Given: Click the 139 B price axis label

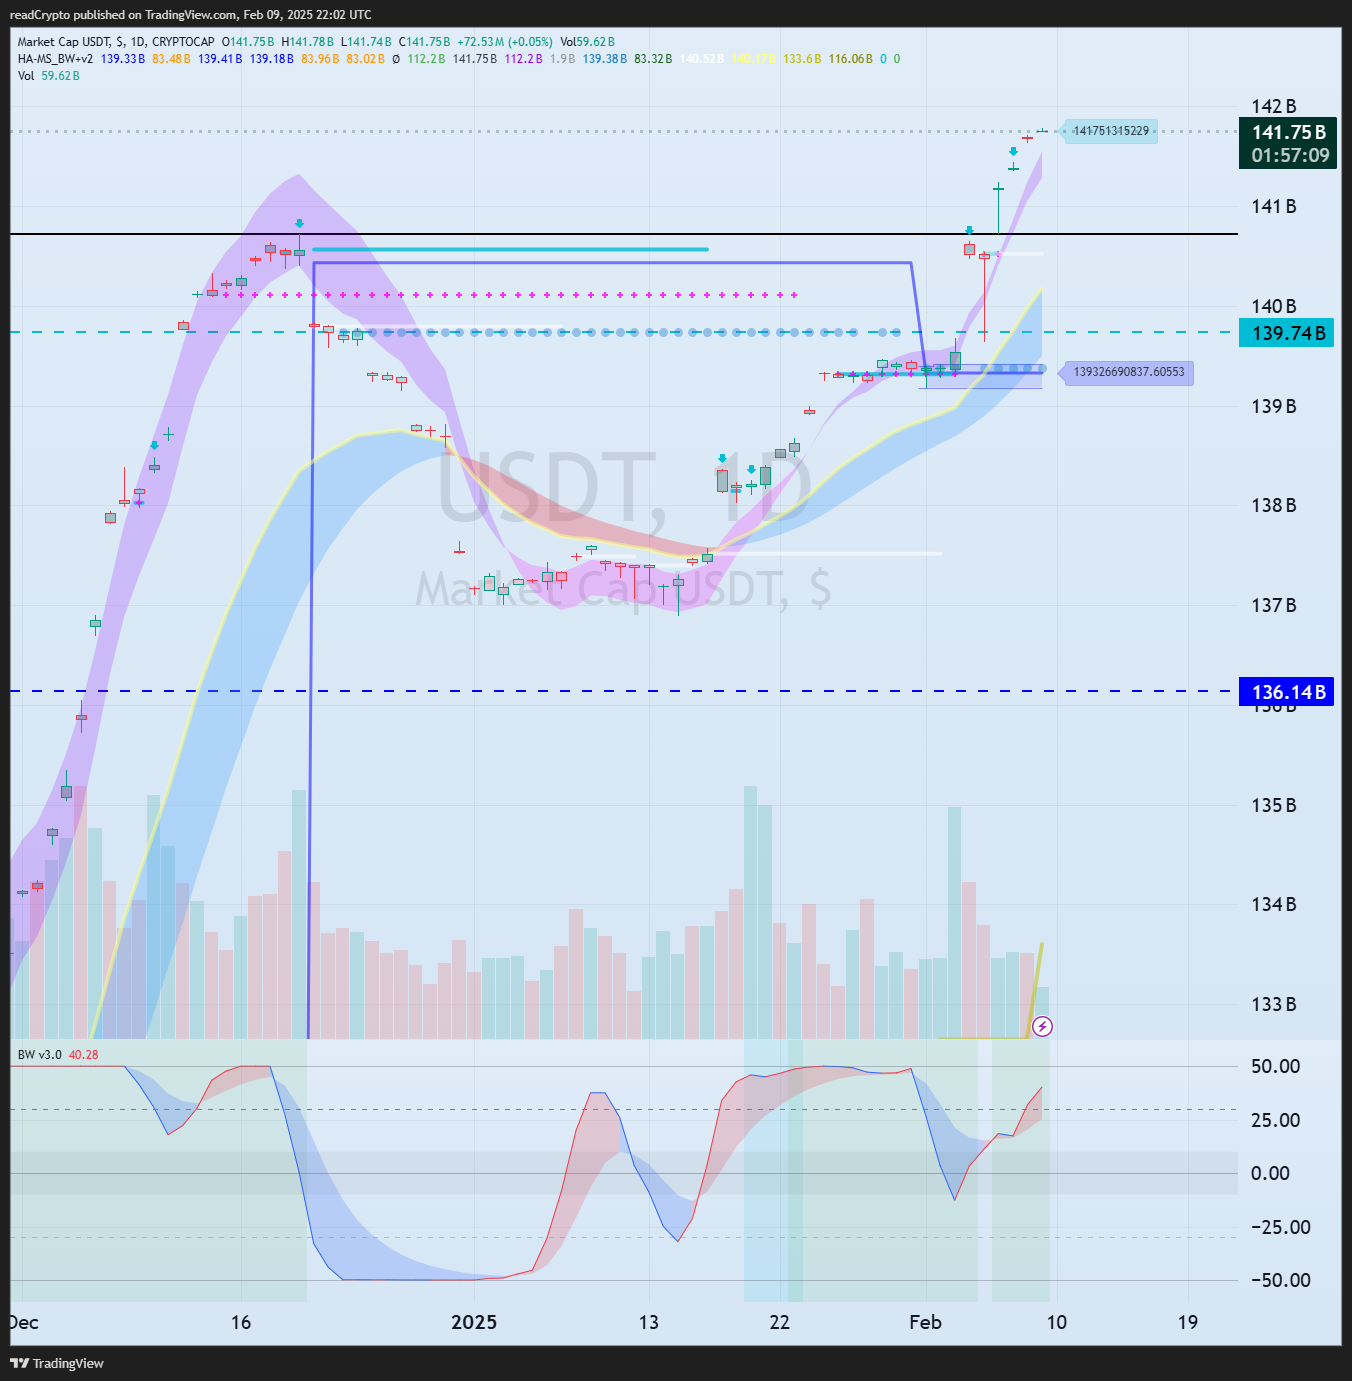Looking at the screenshot, I should [1274, 407].
